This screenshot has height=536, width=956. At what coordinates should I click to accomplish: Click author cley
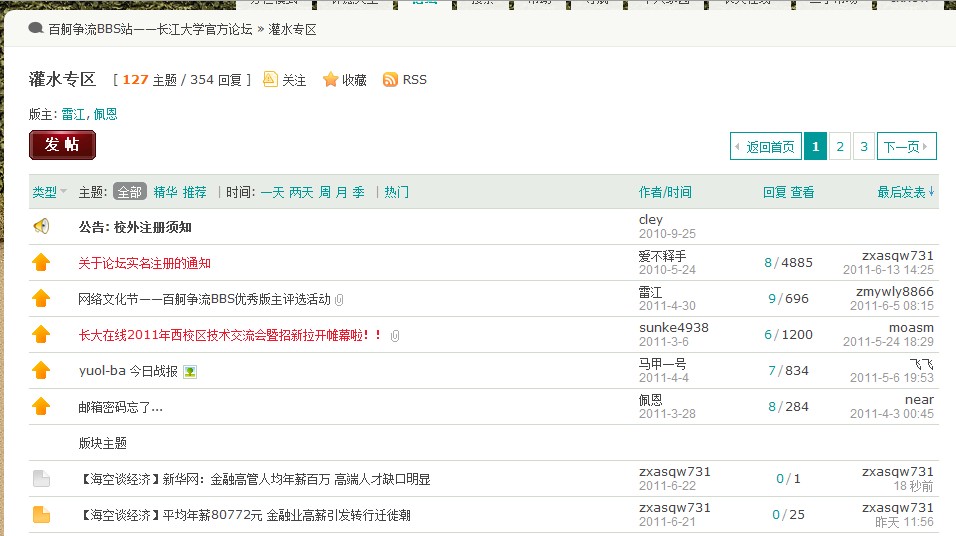point(651,220)
